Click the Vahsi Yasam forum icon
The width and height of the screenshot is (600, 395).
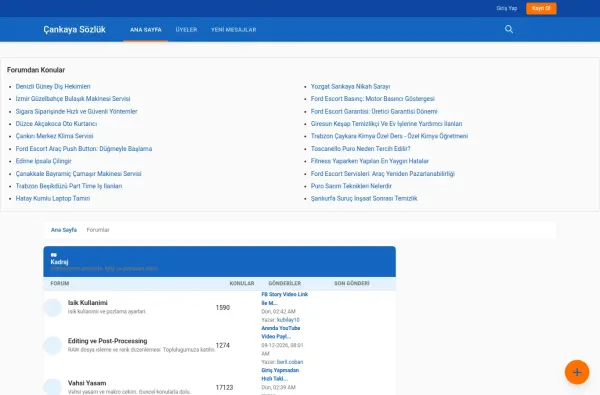(52, 387)
